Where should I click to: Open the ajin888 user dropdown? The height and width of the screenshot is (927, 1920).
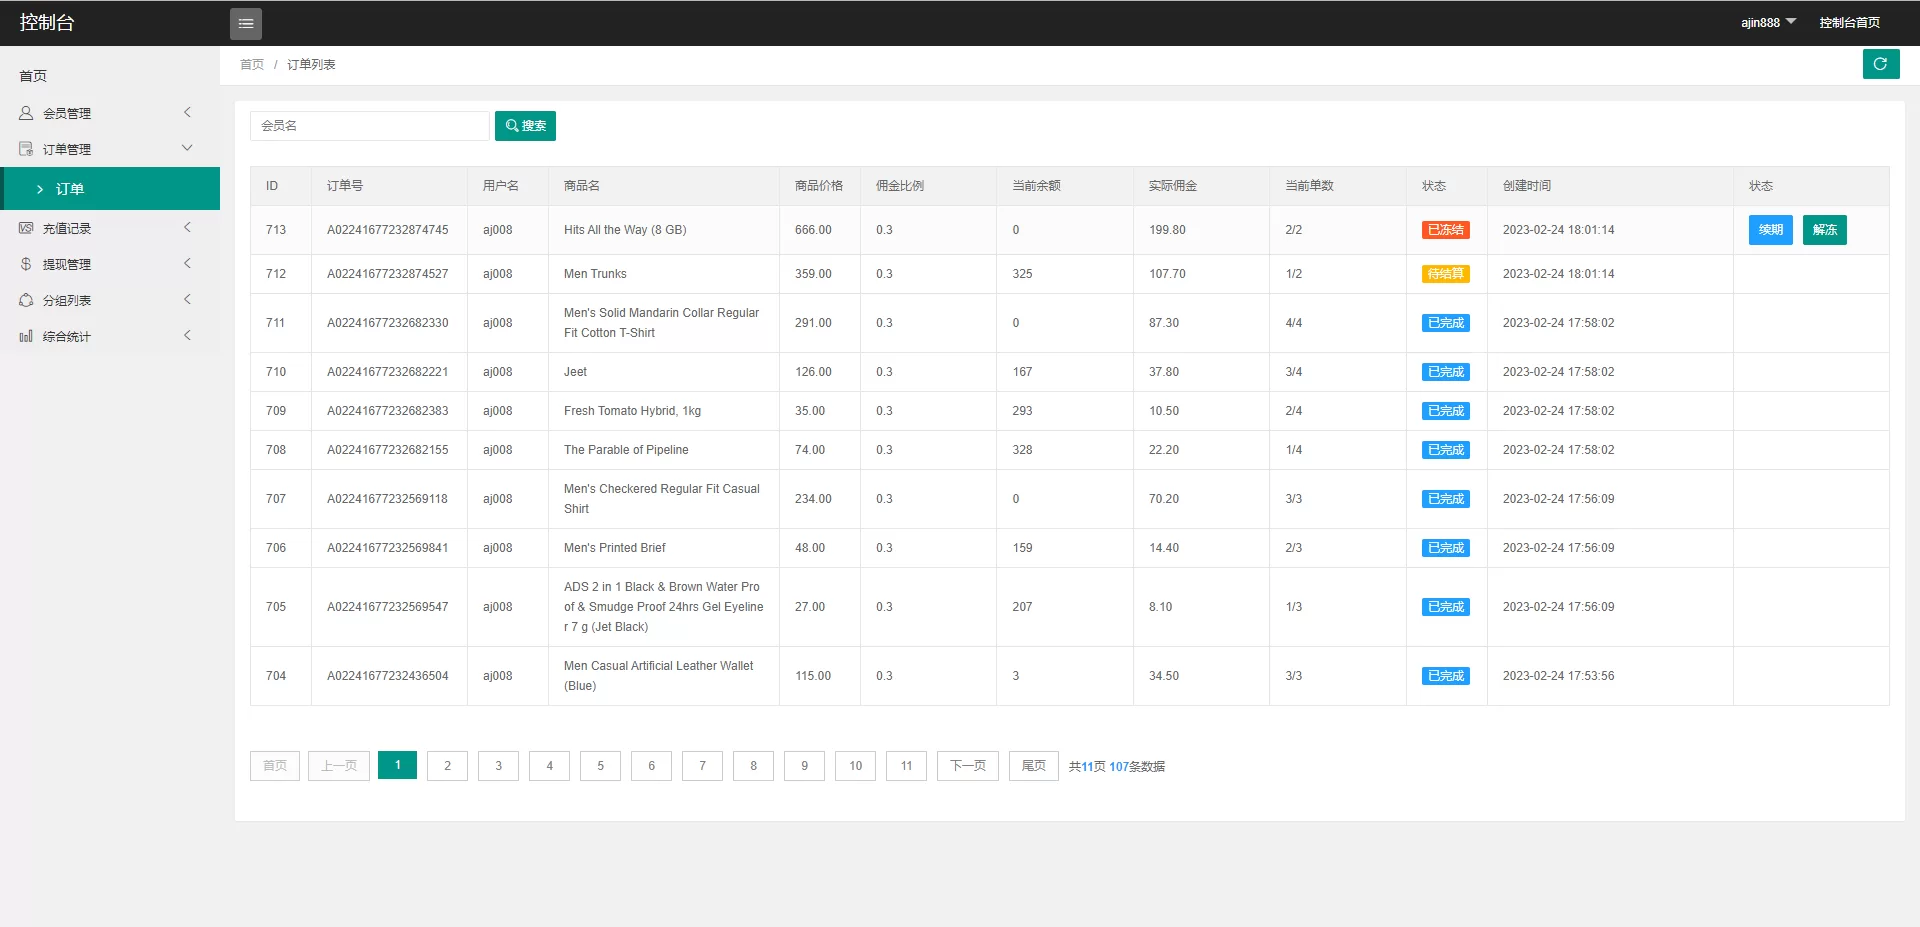tap(1768, 22)
